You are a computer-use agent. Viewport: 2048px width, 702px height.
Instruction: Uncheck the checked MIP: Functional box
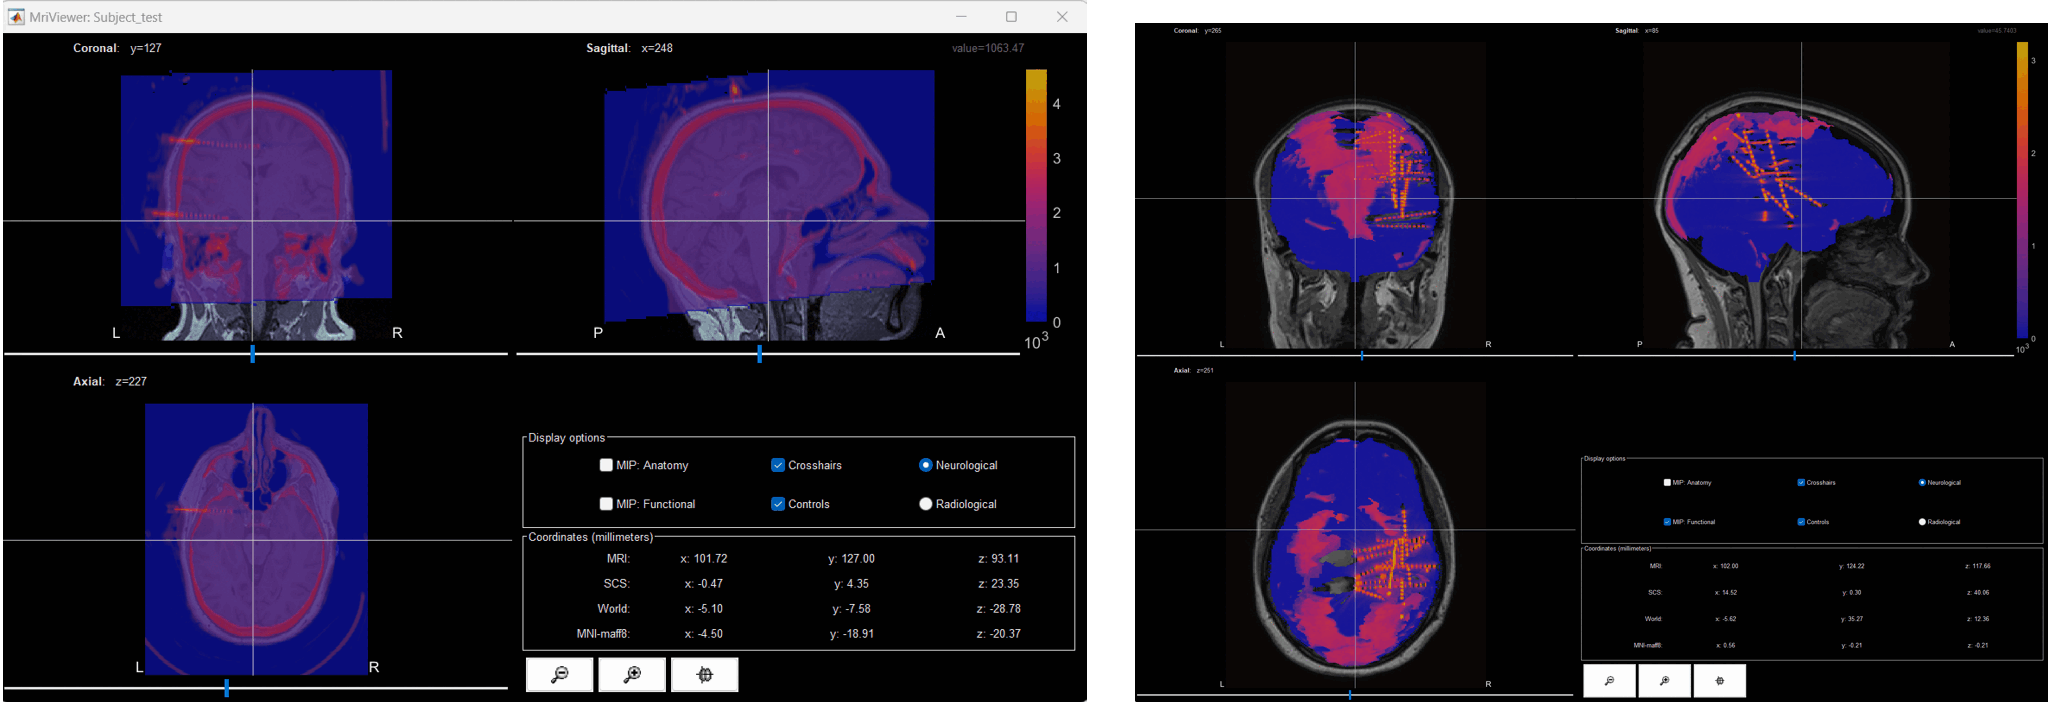pos(1667,522)
